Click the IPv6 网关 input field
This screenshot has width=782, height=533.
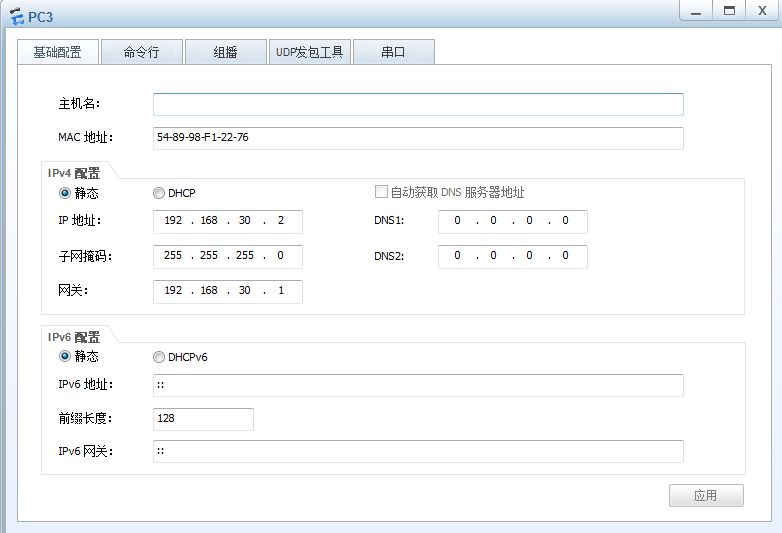tap(418, 451)
